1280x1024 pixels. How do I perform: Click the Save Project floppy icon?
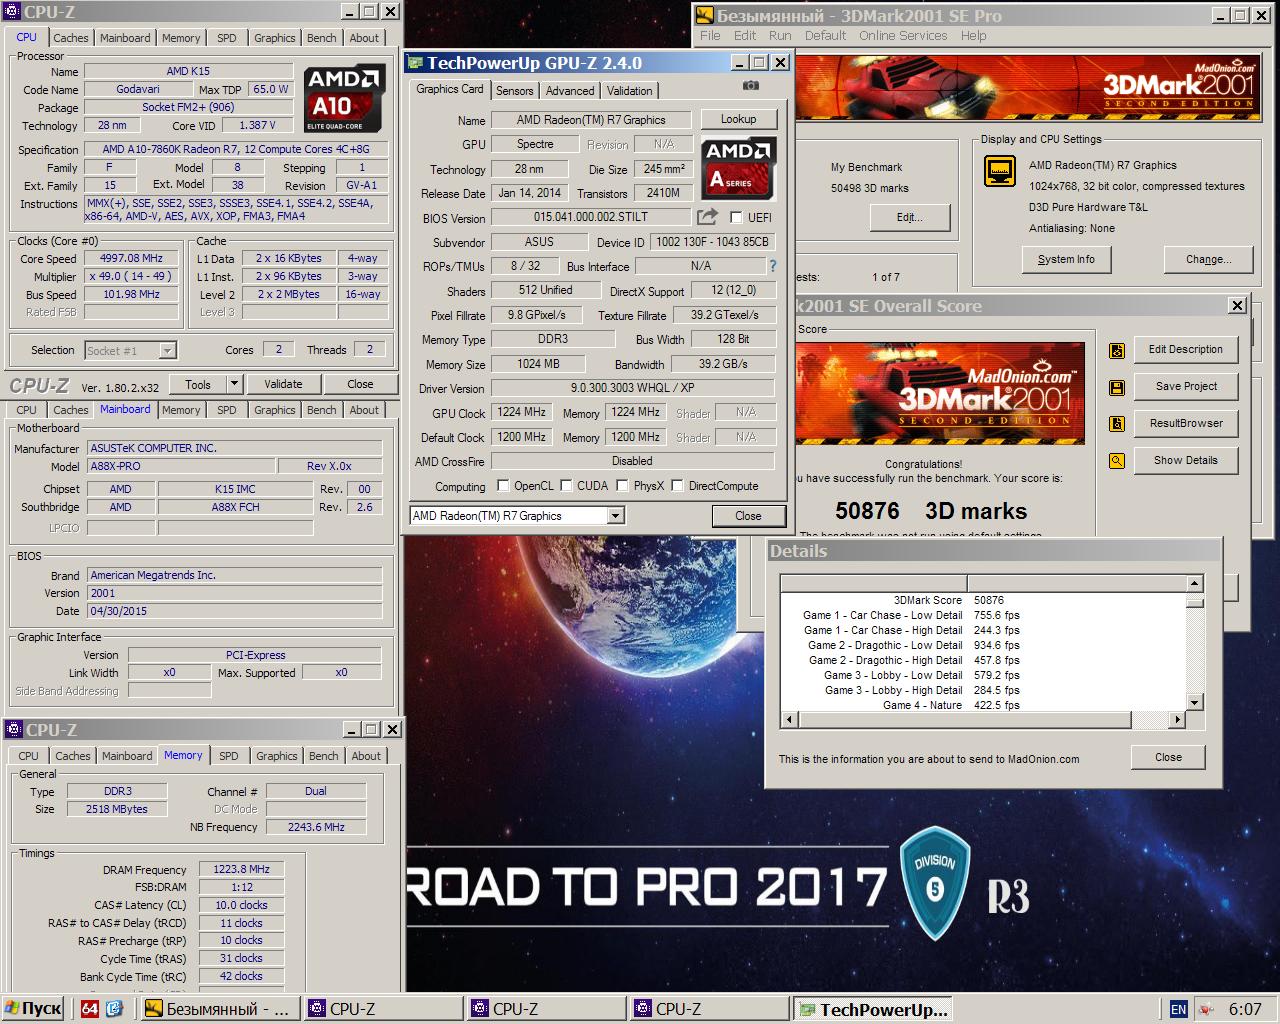coord(1117,387)
